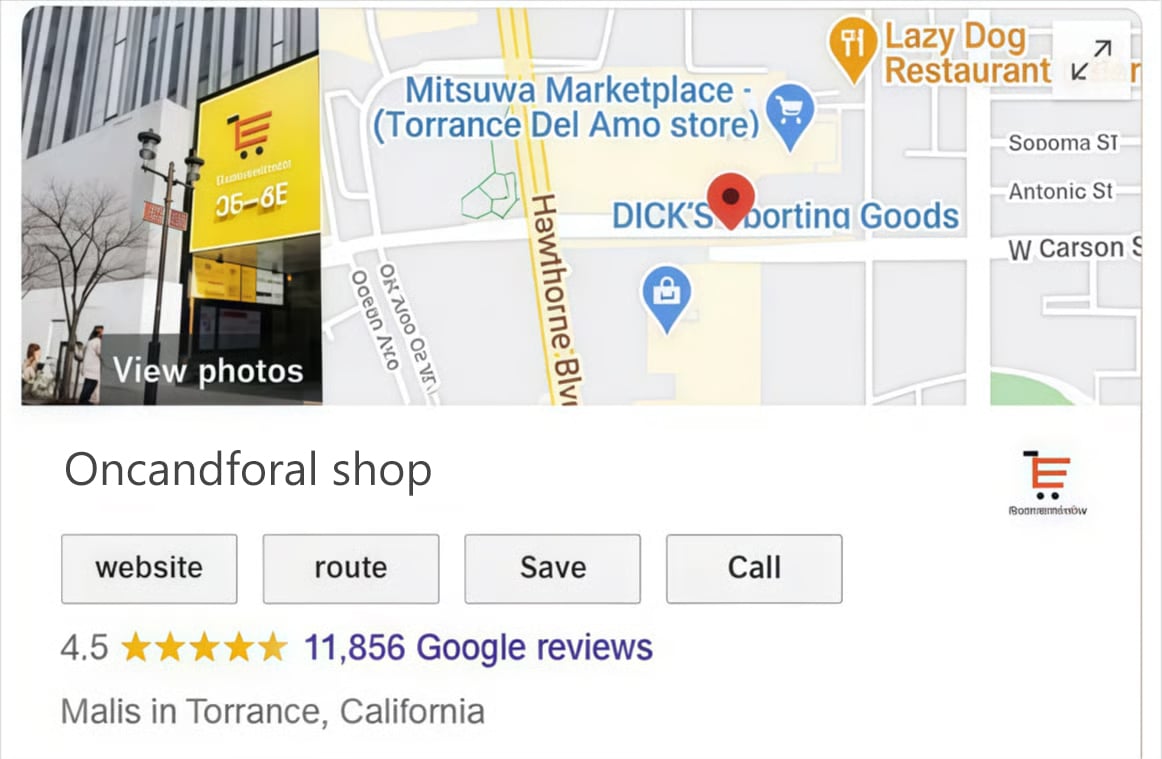Viewport: 1162px width, 759px height.
Task: Click the five-star rating display
Action: [x=204, y=647]
